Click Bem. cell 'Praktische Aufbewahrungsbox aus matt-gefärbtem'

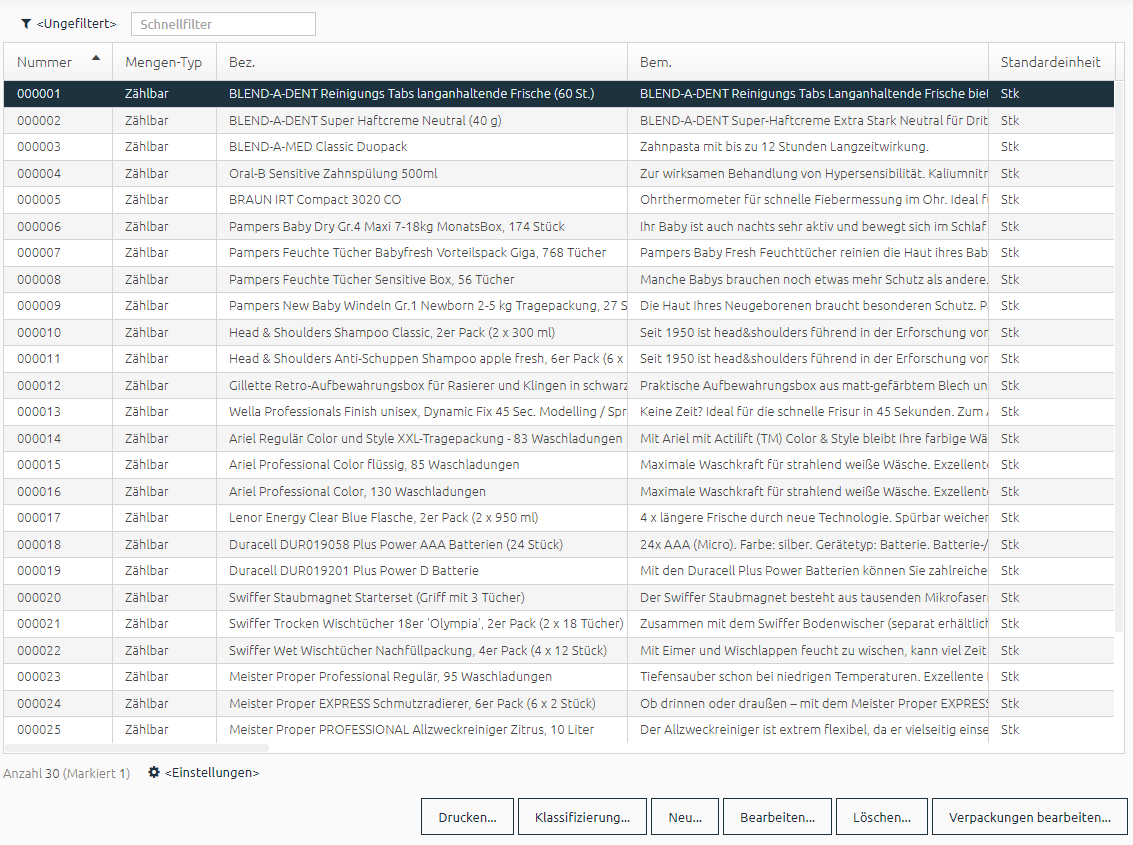(x=808, y=385)
